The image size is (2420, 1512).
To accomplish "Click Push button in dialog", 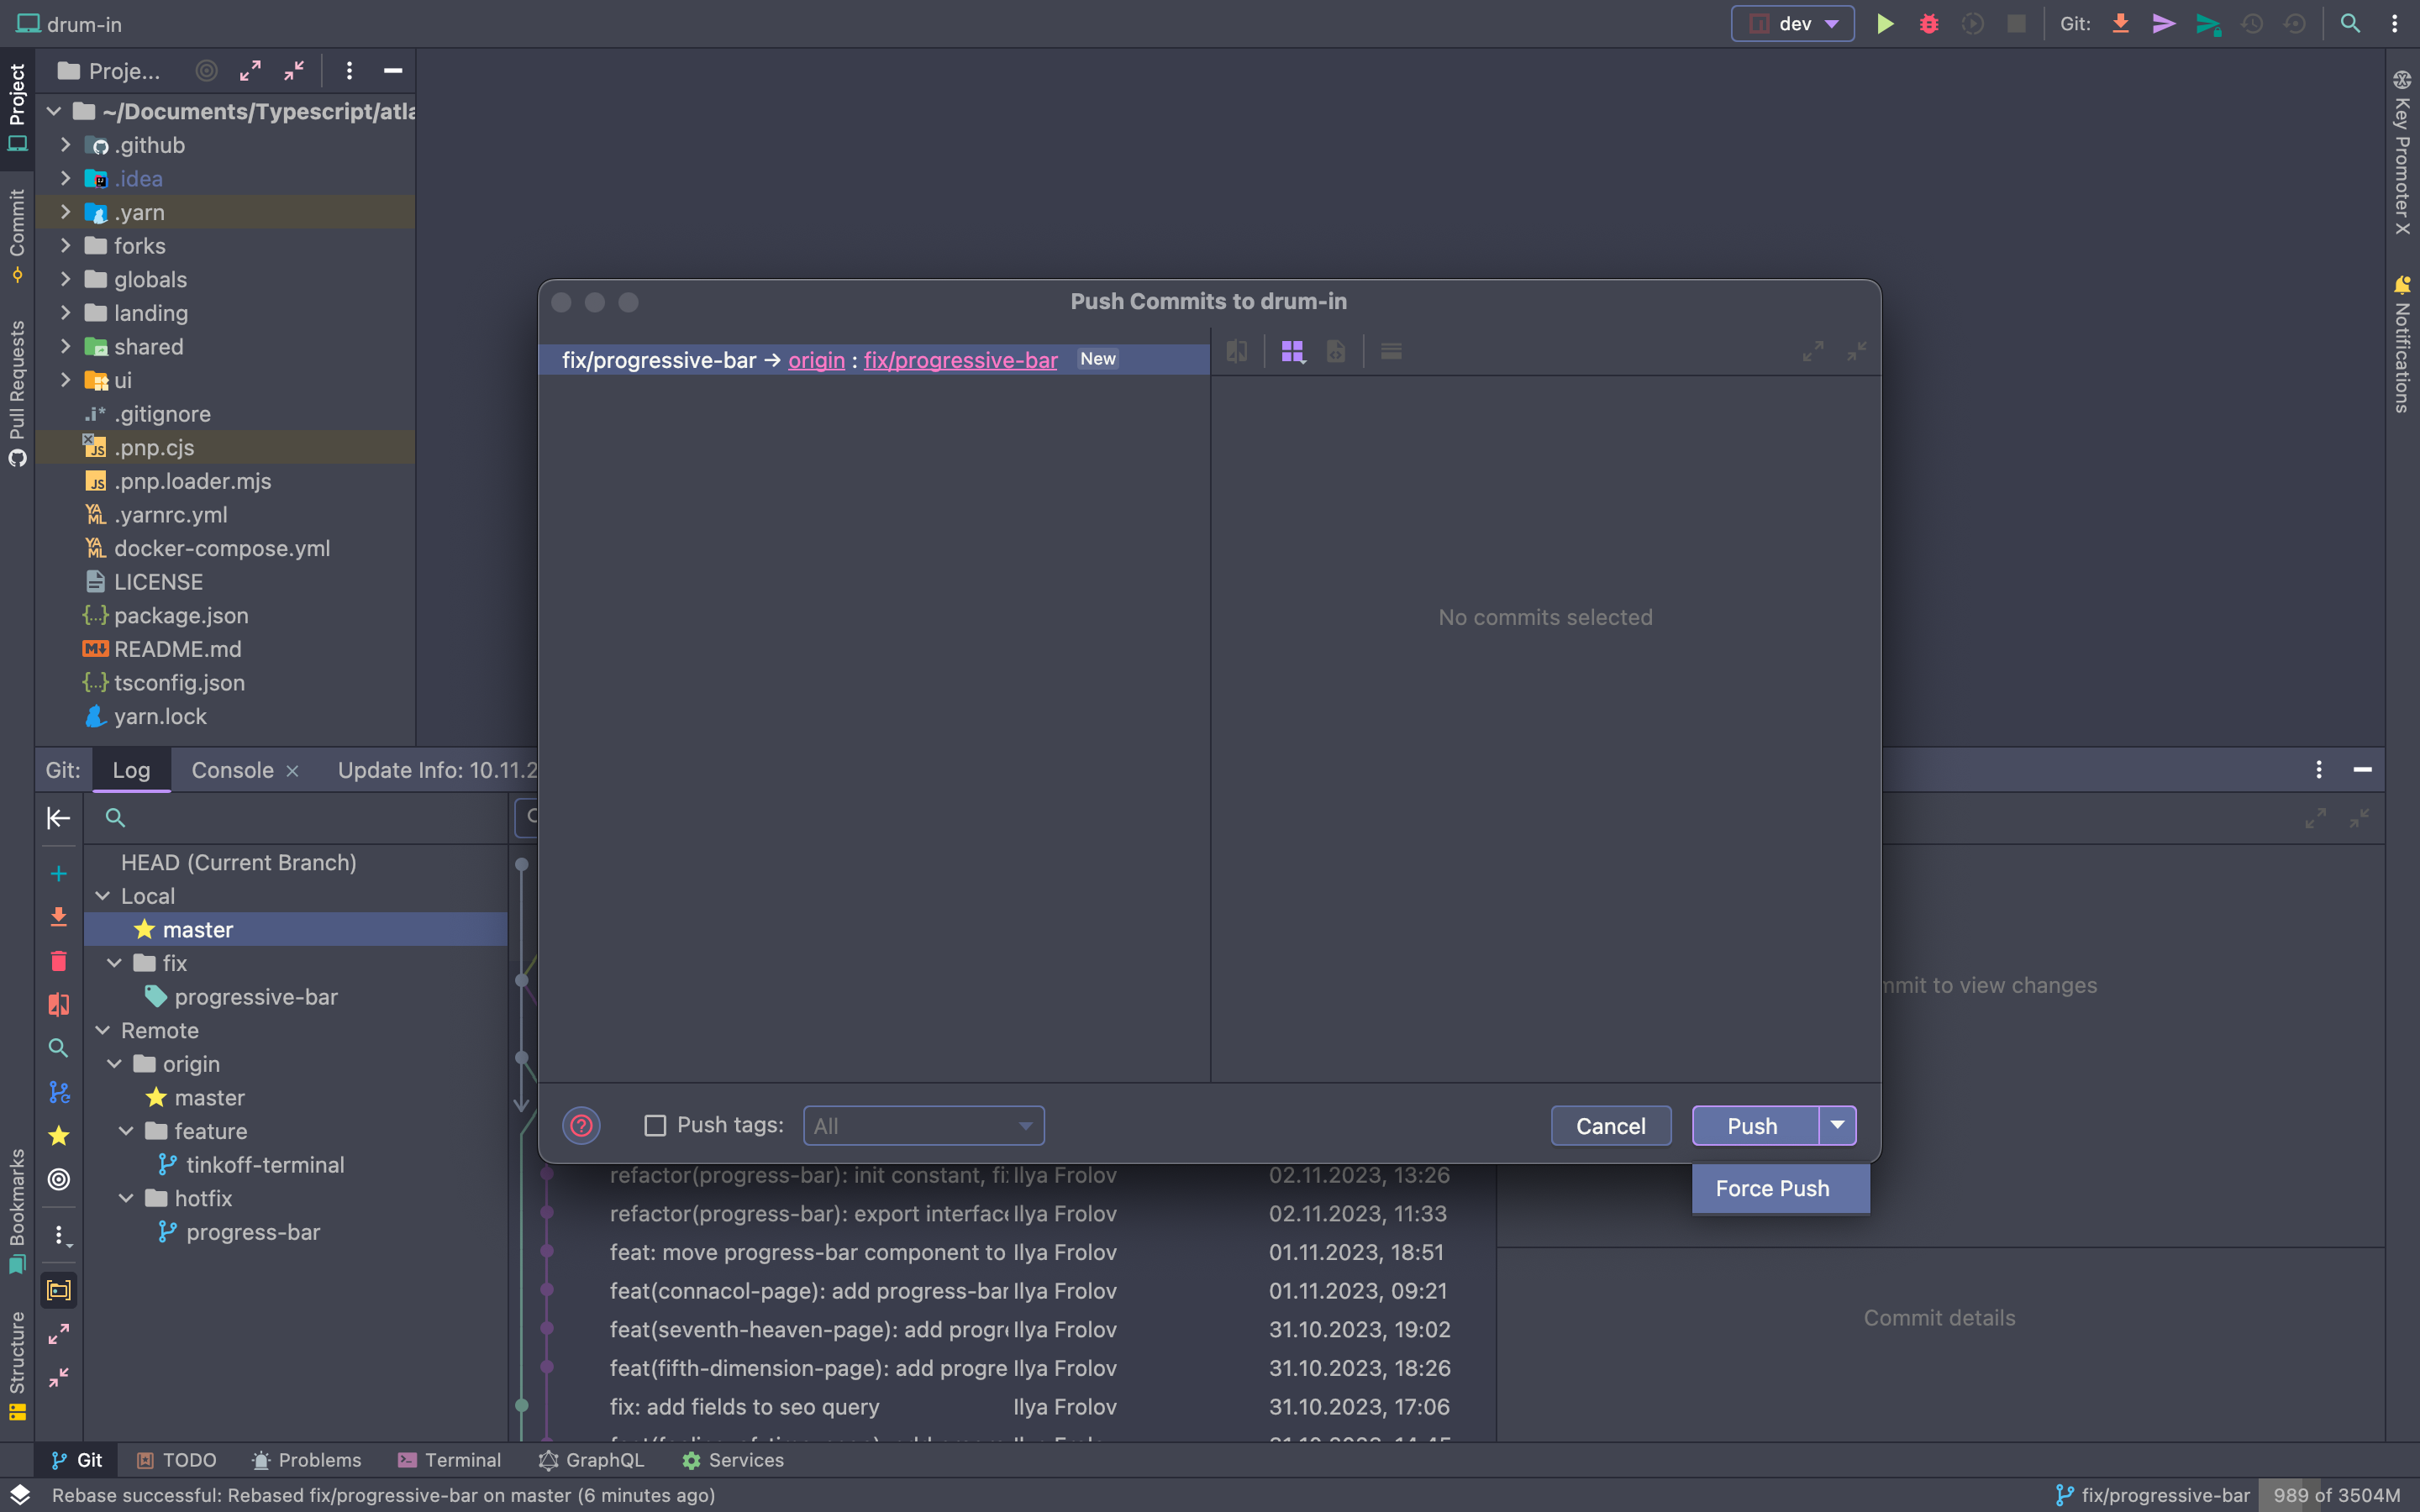I will [1755, 1126].
